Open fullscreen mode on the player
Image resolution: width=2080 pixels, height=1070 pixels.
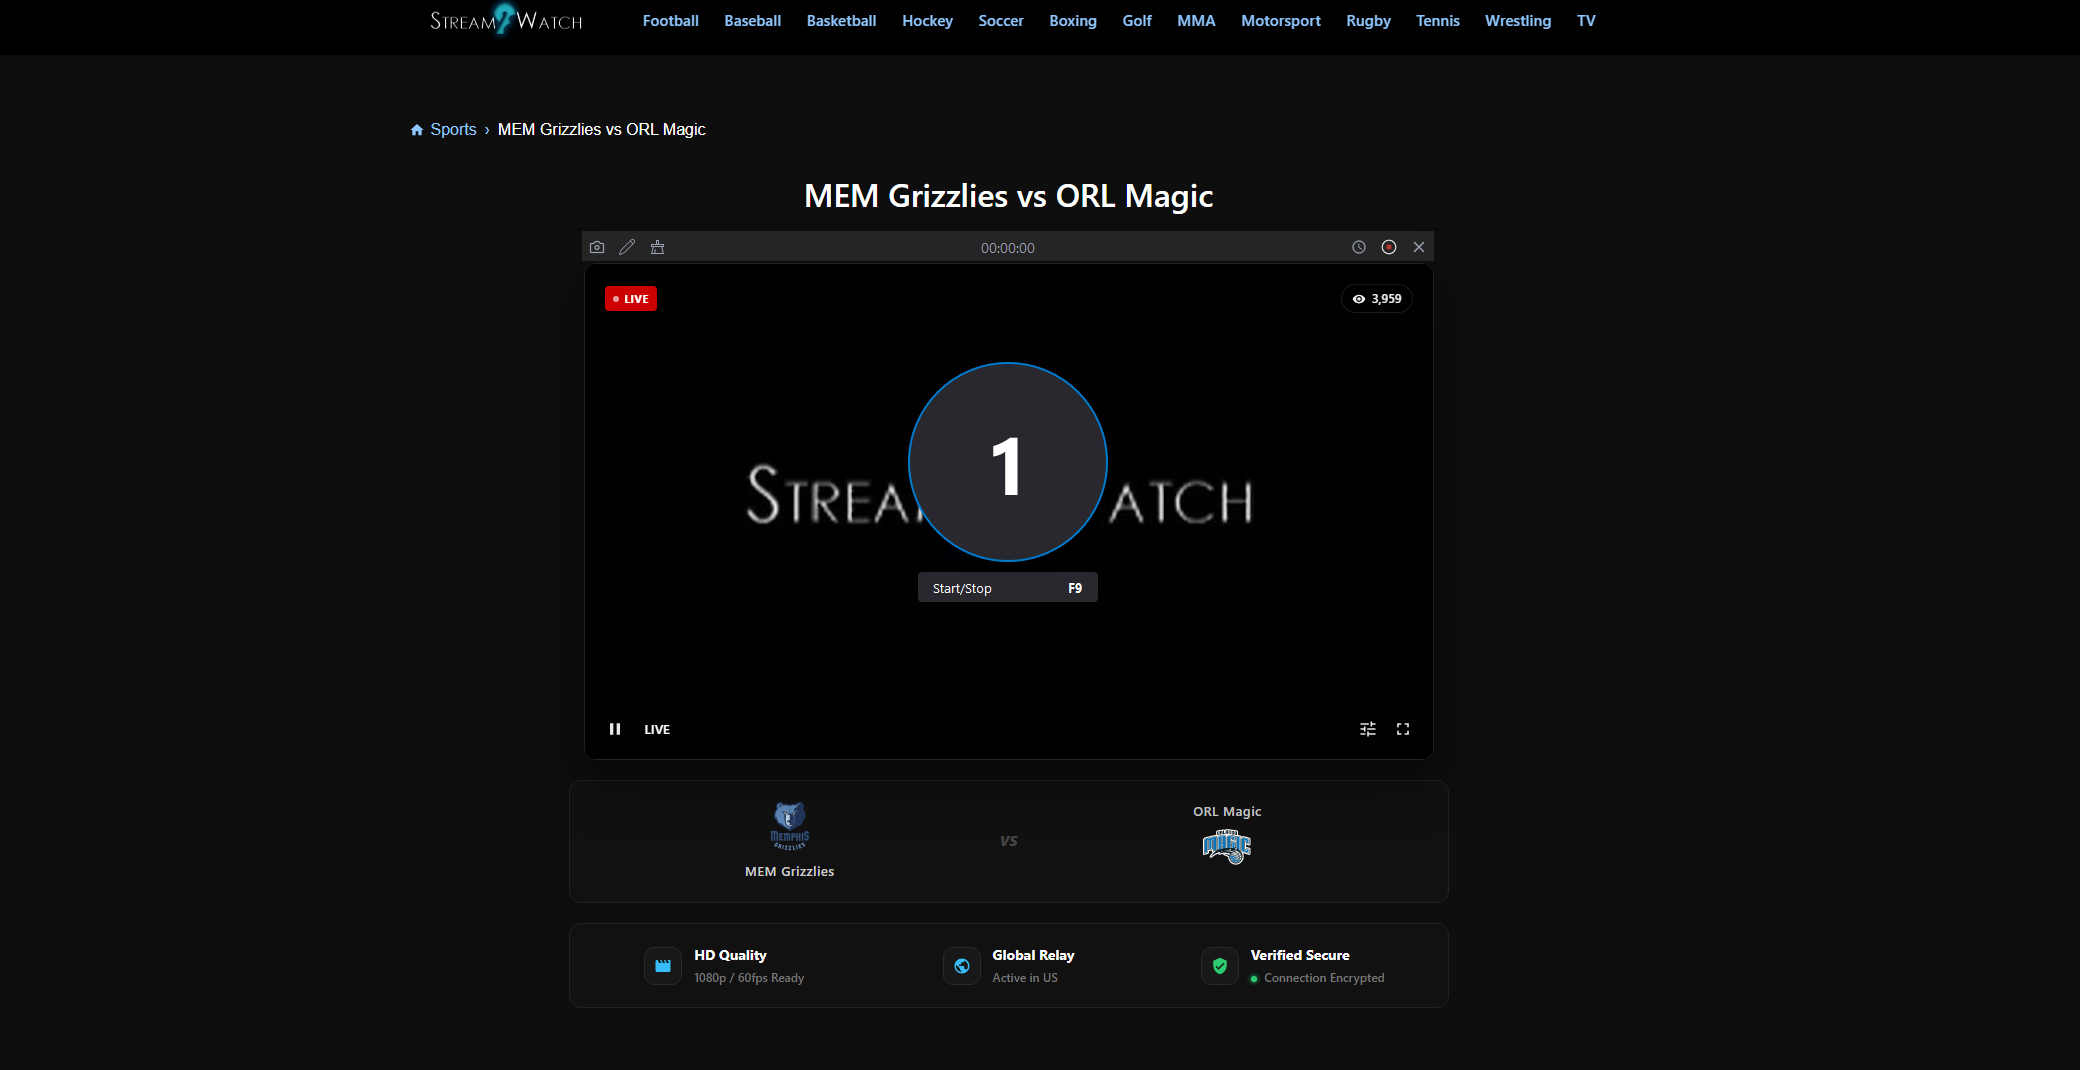click(1403, 729)
